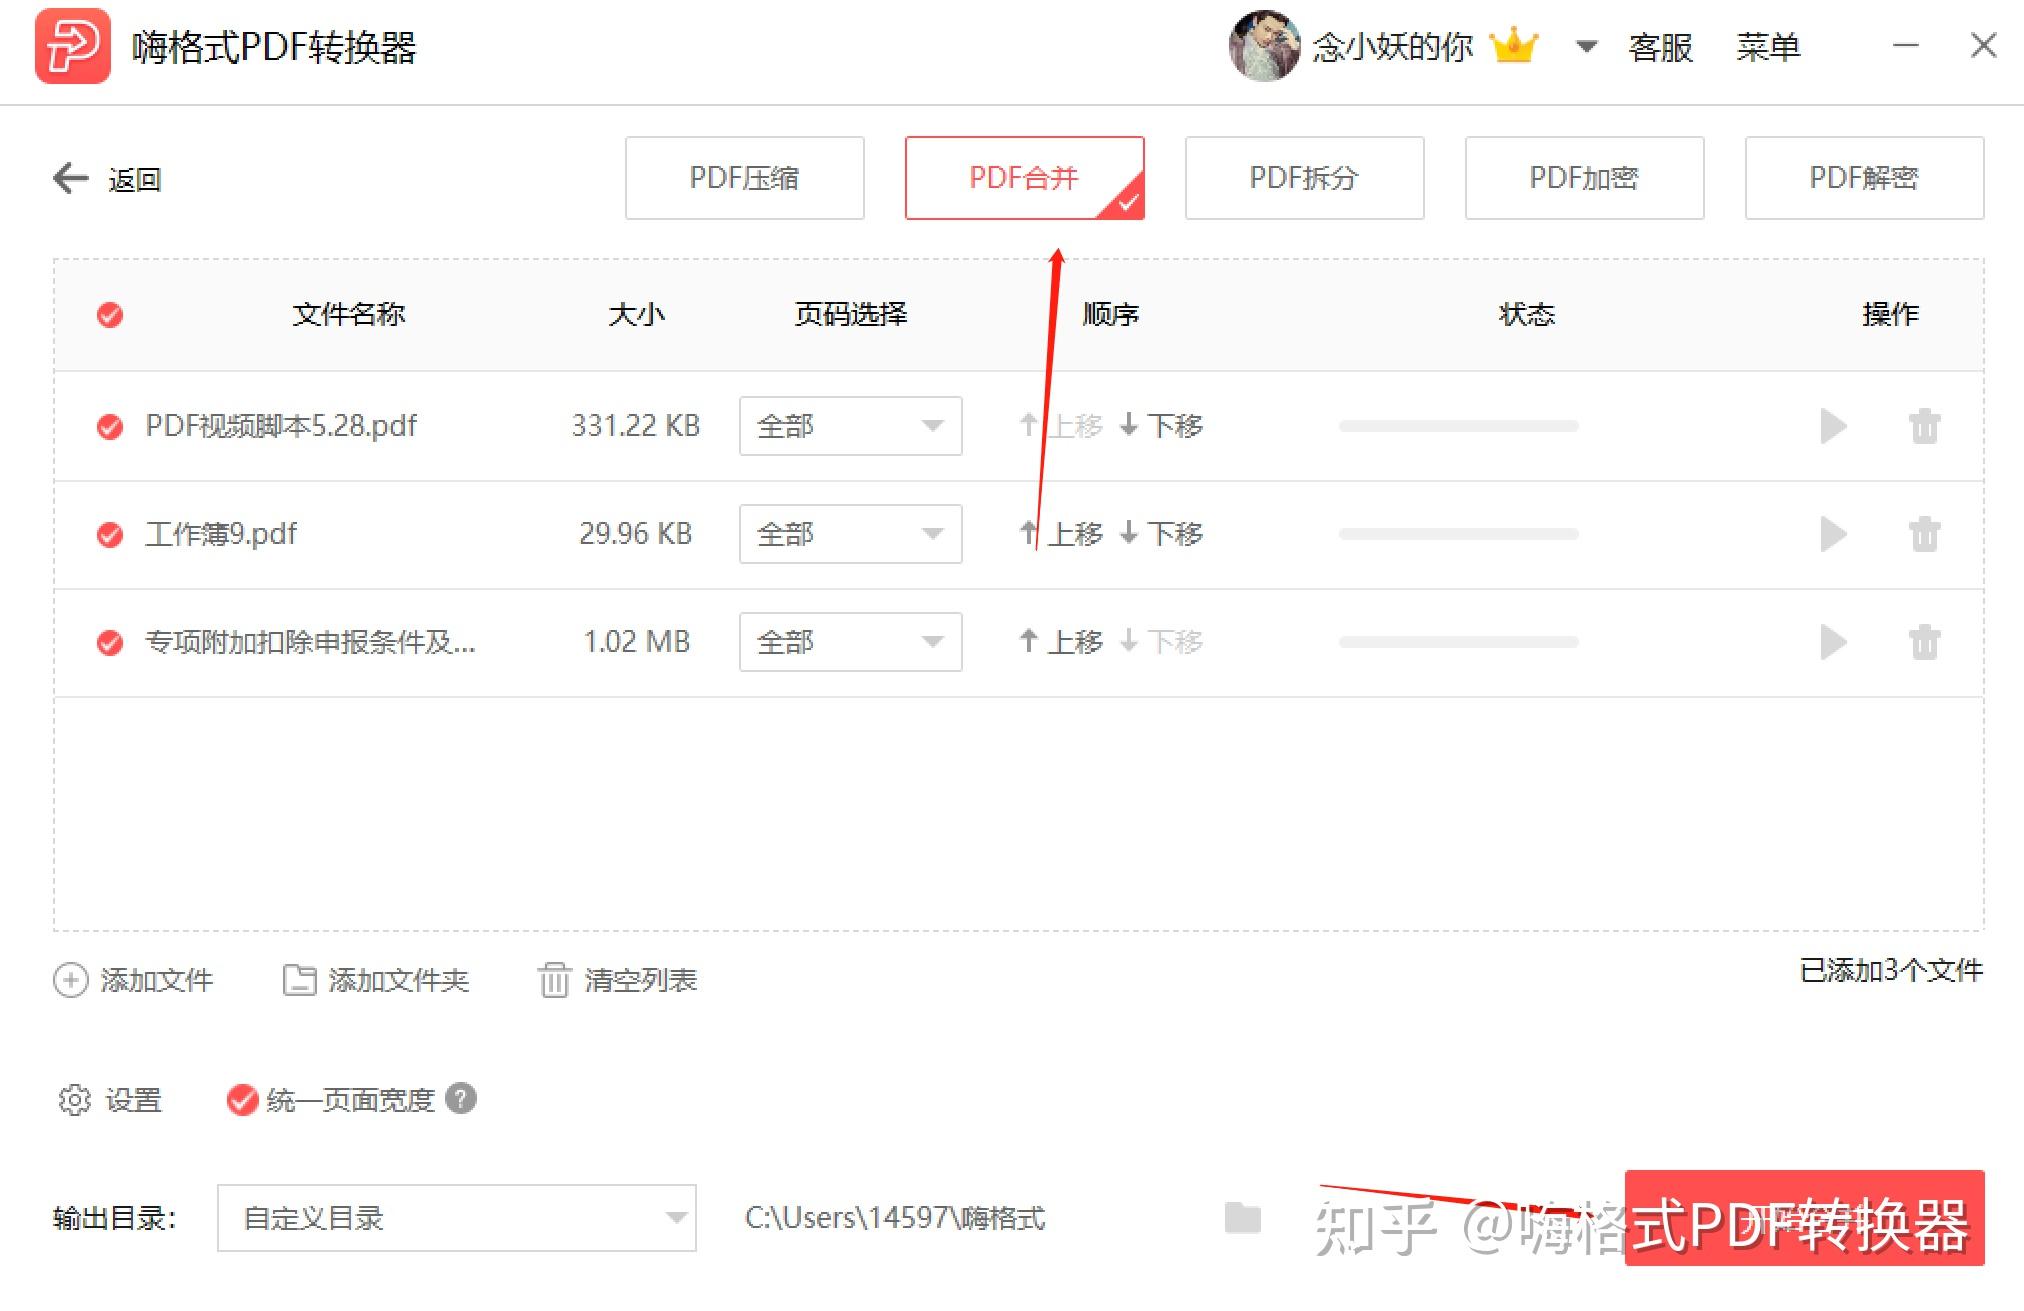The height and width of the screenshot is (1311, 2024).
Task: Toggle 统一页面宽度 checkbox
Action: 242,1100
